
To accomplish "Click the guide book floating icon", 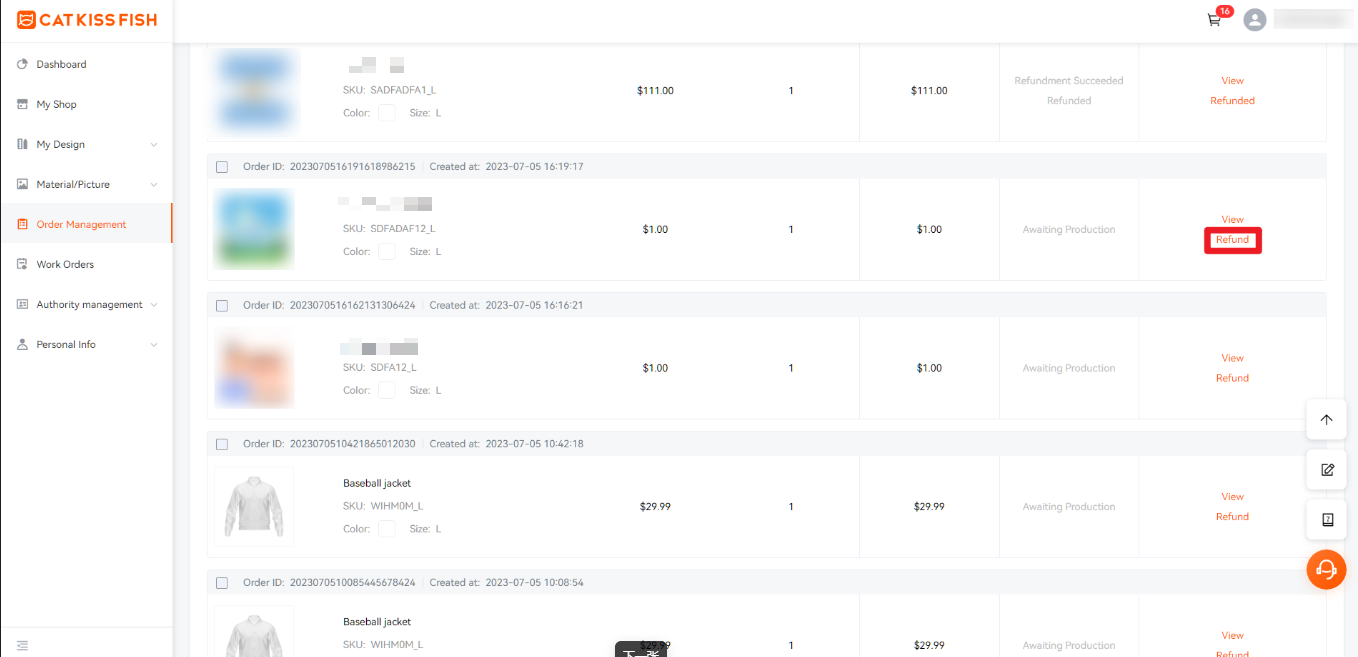I will coord(1327,520).
